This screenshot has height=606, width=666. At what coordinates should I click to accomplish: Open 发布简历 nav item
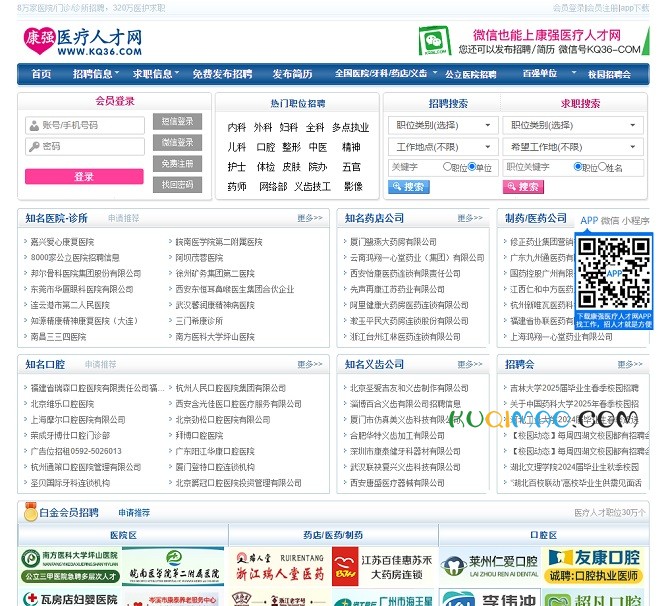pyautogui.click(x=292, y=74)
